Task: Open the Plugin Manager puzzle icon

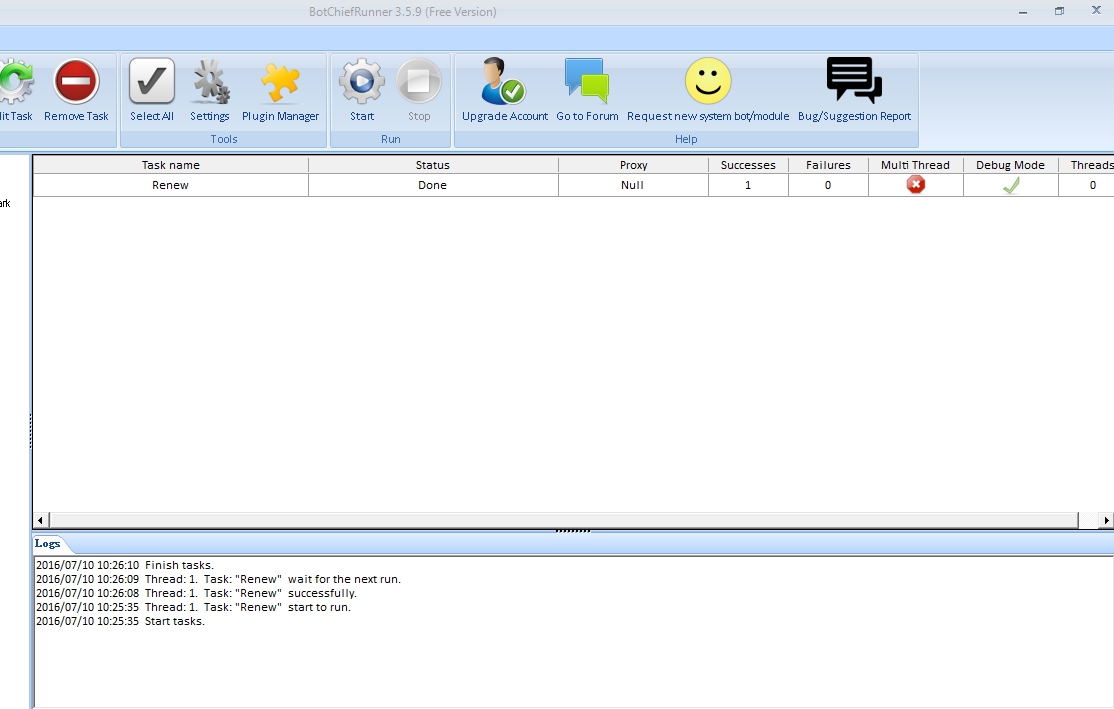Action: tap(280, 83)
